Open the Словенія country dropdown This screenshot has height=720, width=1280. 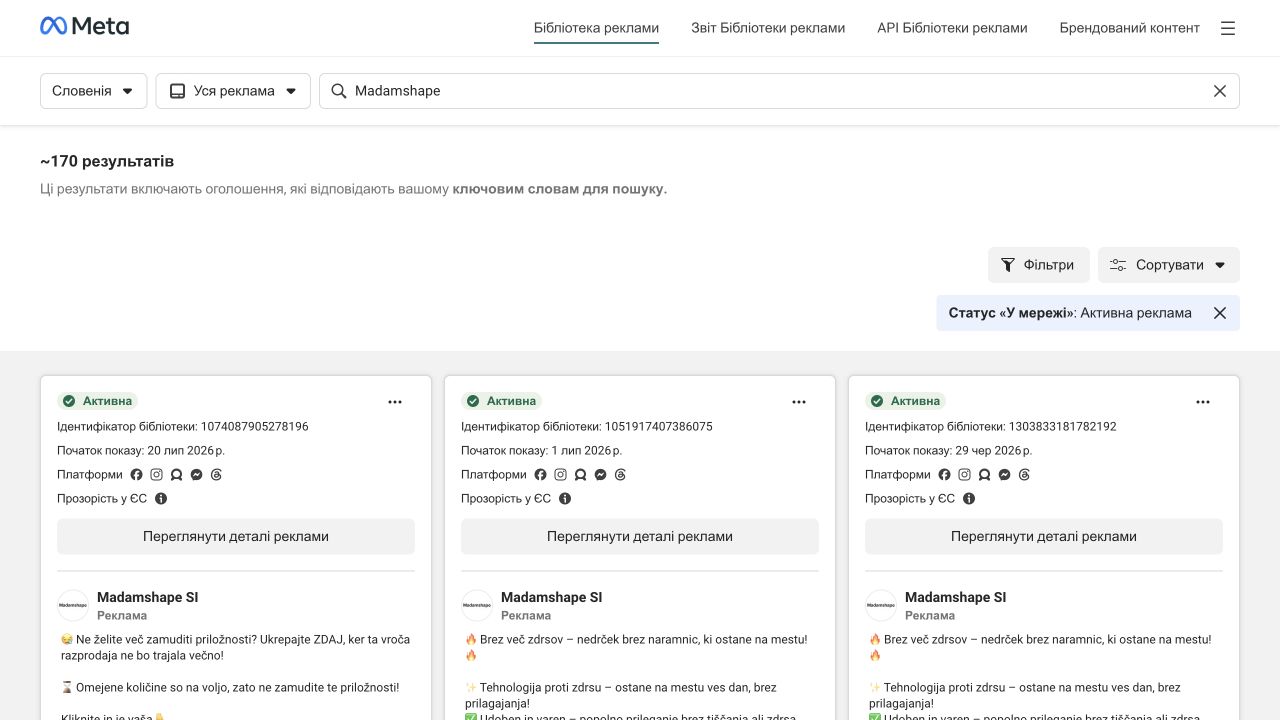[93, 91]
